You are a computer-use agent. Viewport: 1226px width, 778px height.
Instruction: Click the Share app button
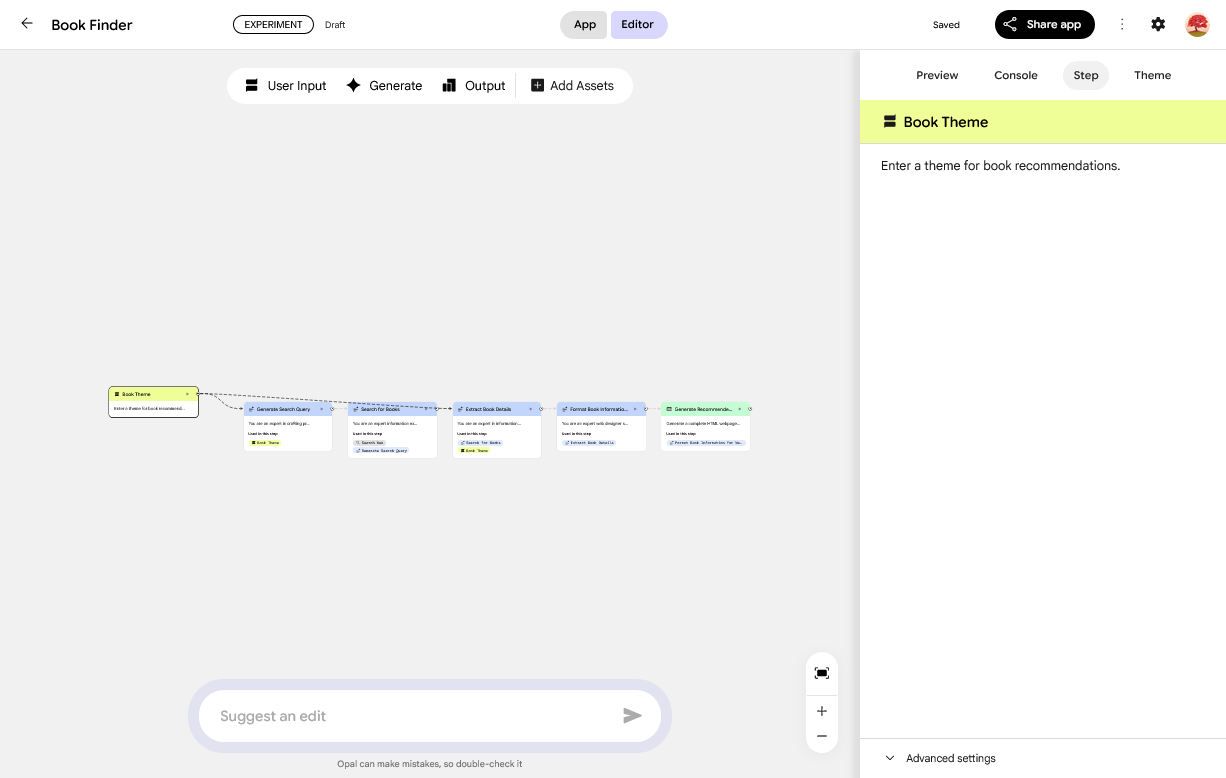(1044, 25)
